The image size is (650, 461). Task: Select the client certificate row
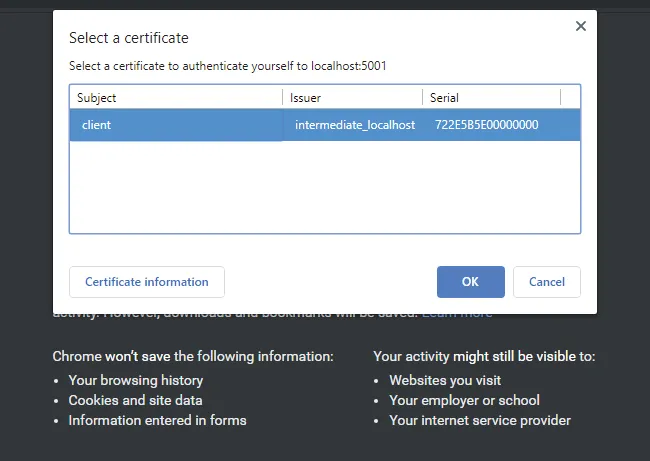(x=175, y=125)
